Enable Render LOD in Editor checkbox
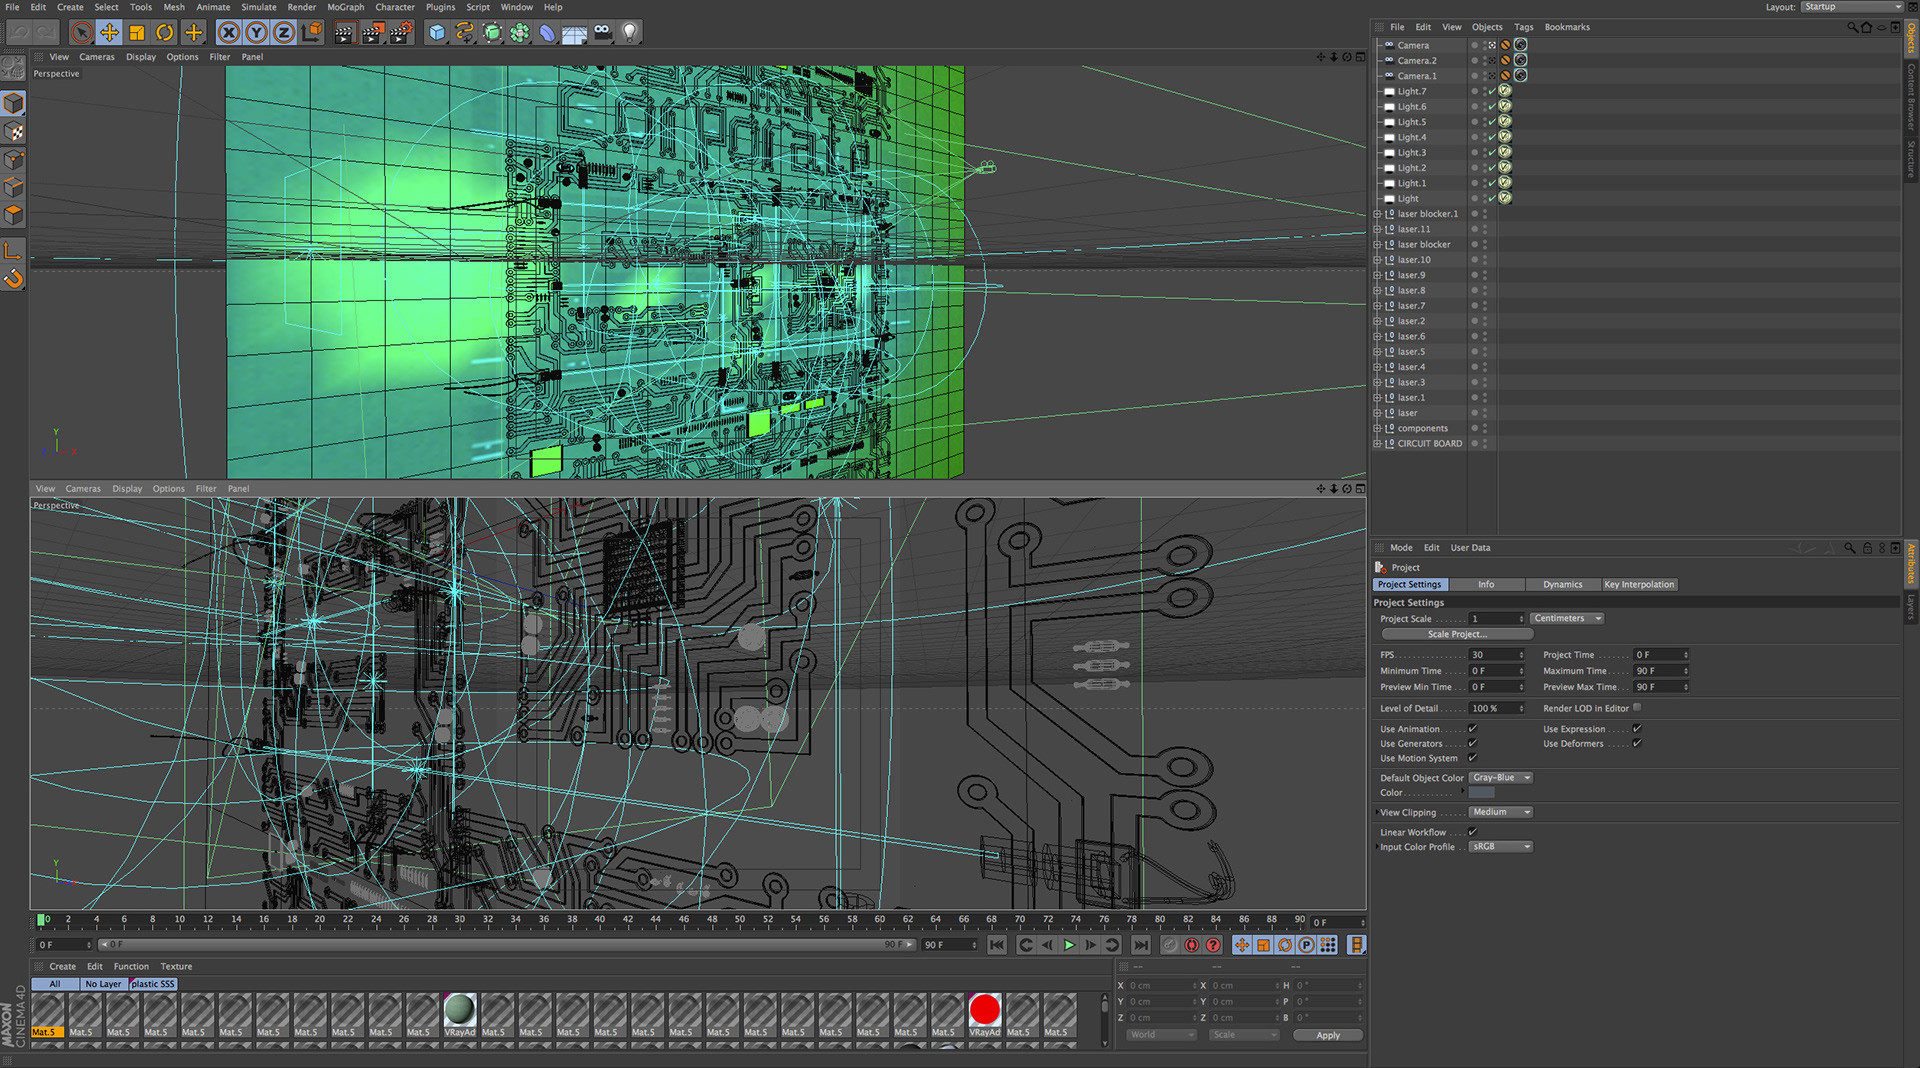 [1637, 708]
